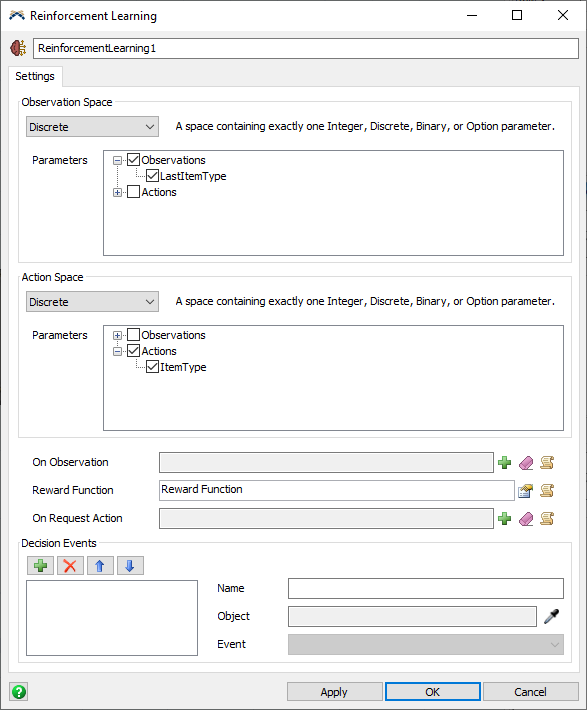The height and width of the screenshot is (710, 587).
Task: Remove the decision event using the red X
Action: (x=70, y=566)
